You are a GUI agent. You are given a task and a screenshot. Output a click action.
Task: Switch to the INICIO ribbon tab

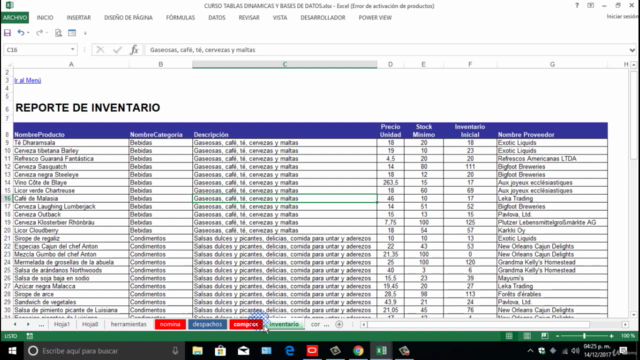45,18
